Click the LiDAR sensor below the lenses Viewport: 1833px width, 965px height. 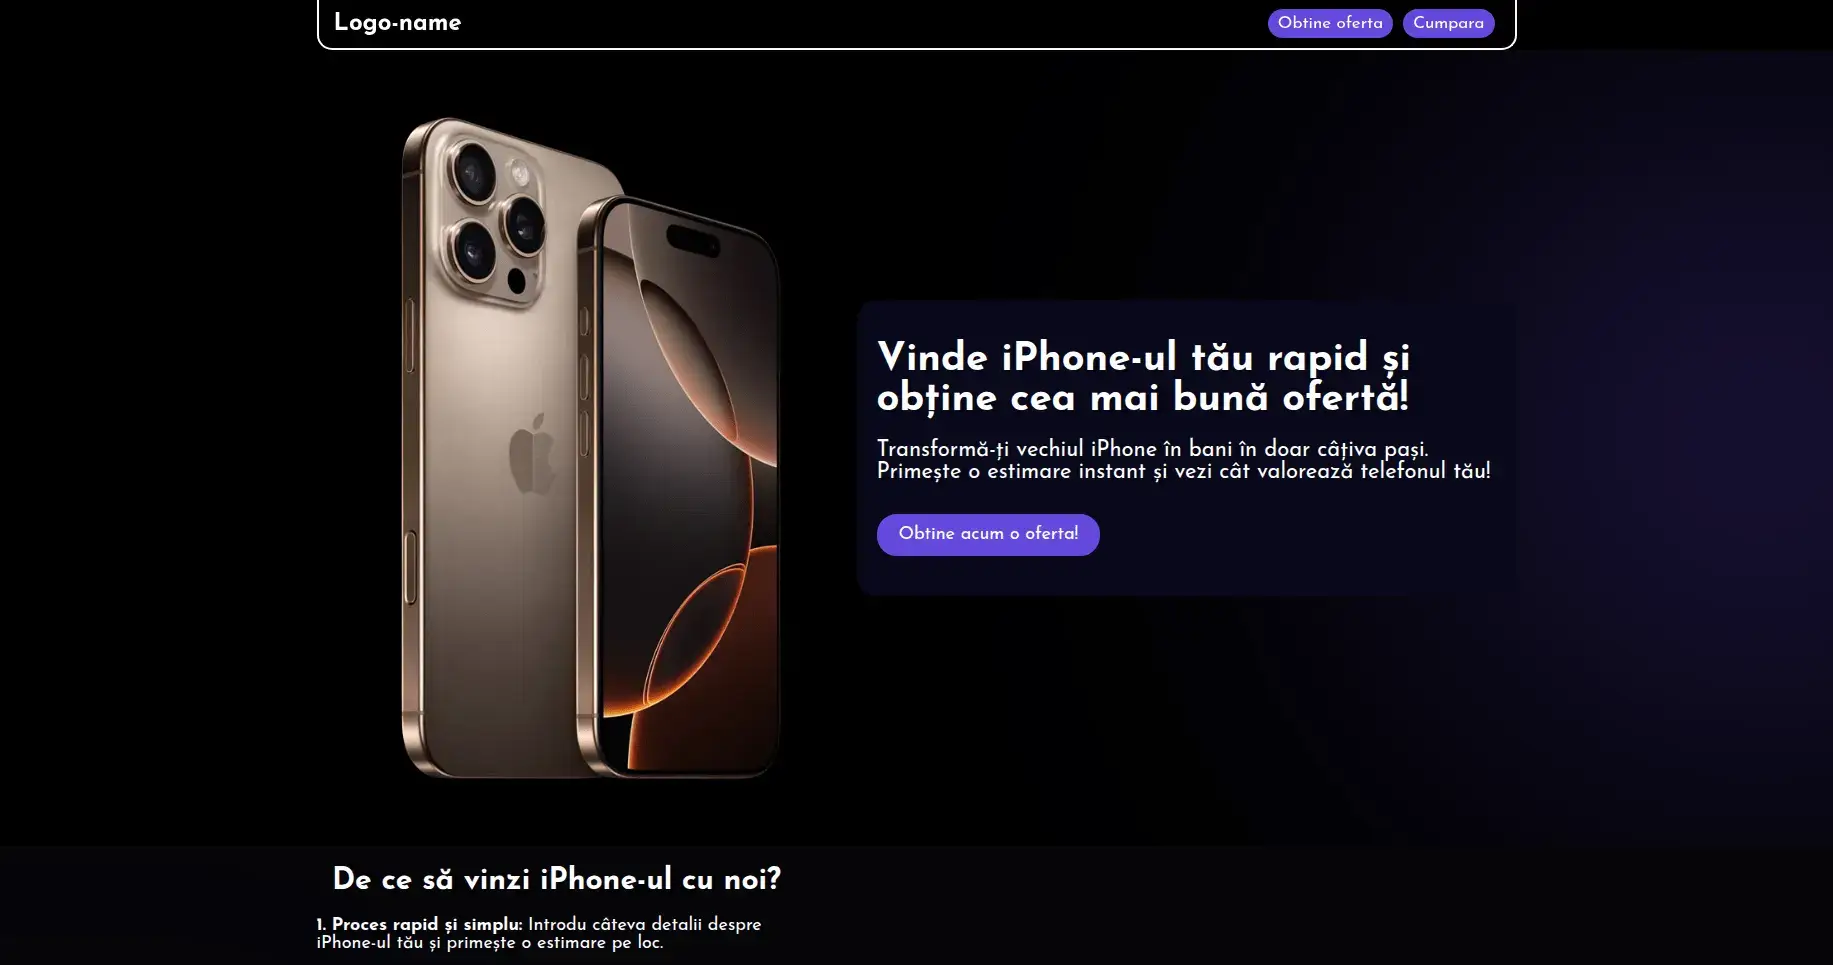point(517,280)
